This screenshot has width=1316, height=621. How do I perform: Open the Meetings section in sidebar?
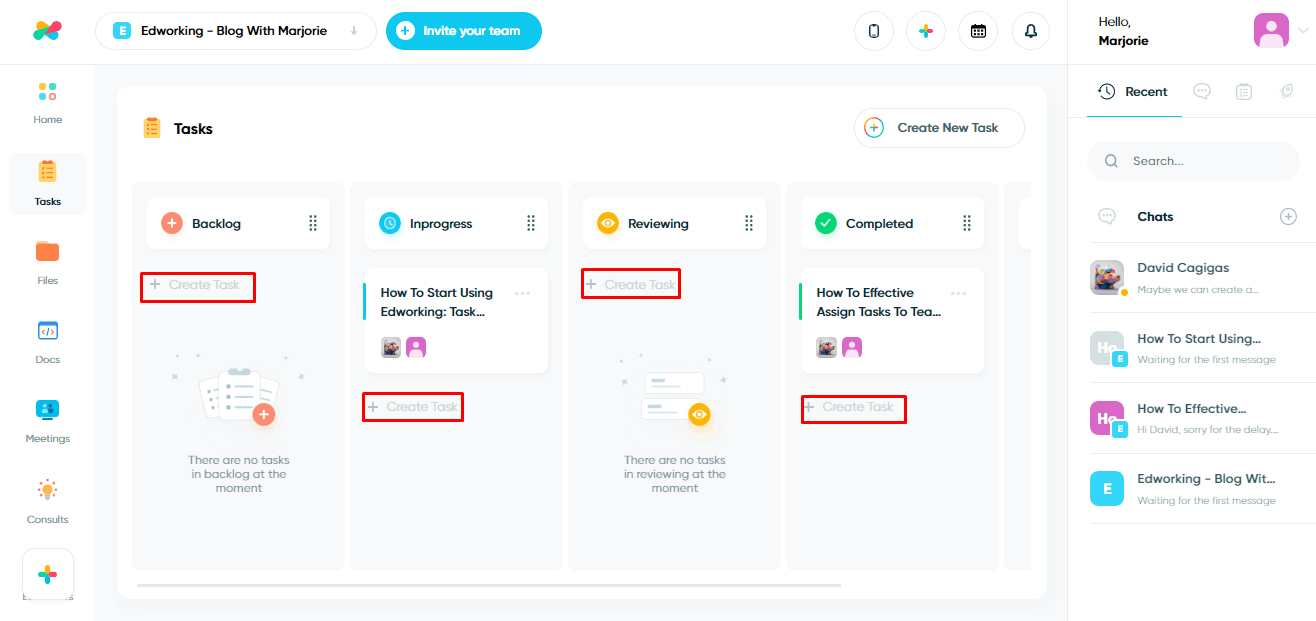click(47, 421)
